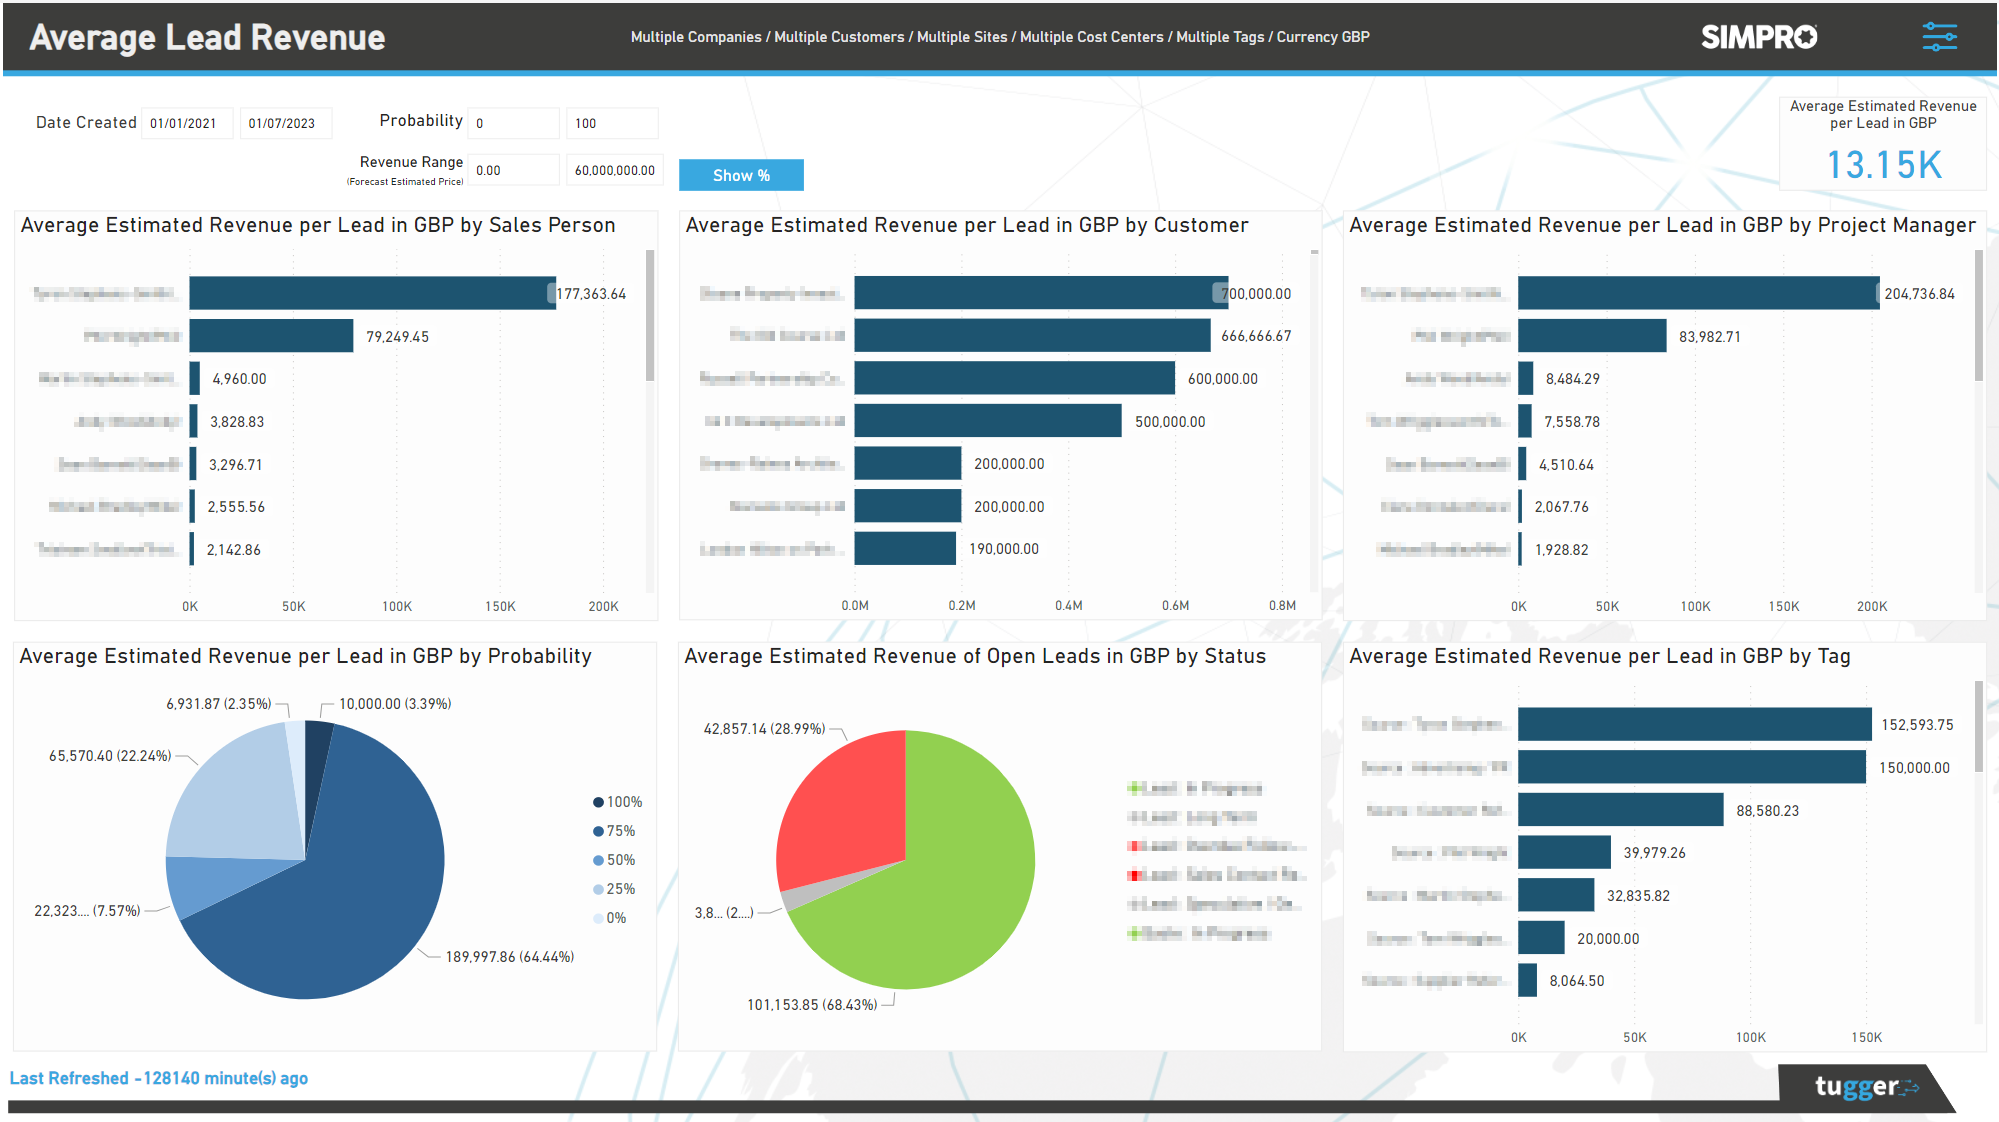Toggle the 100% legend entry in the probability chart
Image resolution: width=1999 pixels, height=1122 pixels.
[617, 801]
